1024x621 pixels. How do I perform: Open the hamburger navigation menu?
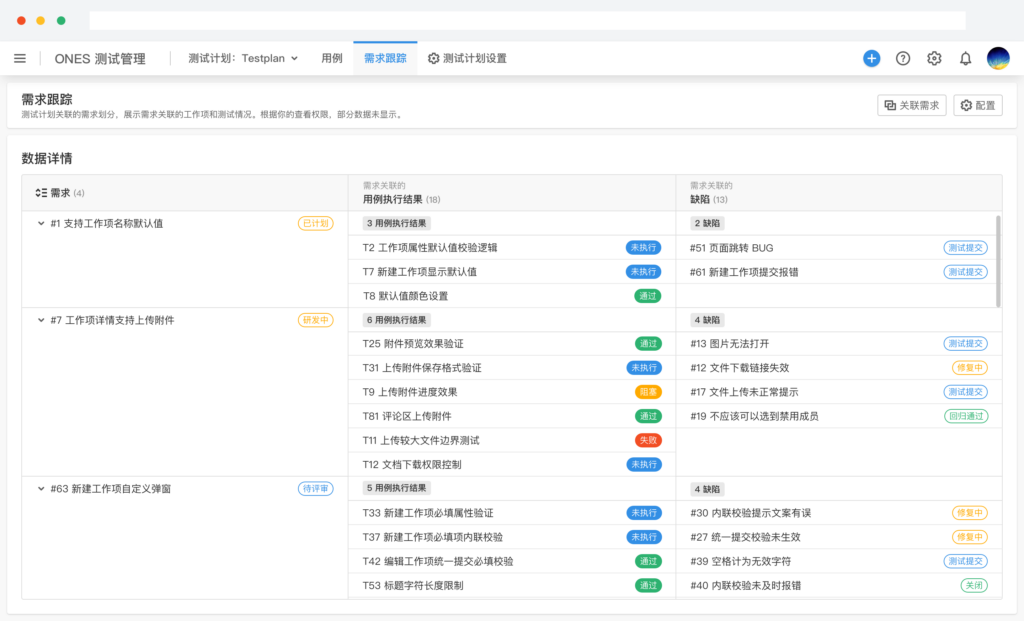click(x=20, y=58)
